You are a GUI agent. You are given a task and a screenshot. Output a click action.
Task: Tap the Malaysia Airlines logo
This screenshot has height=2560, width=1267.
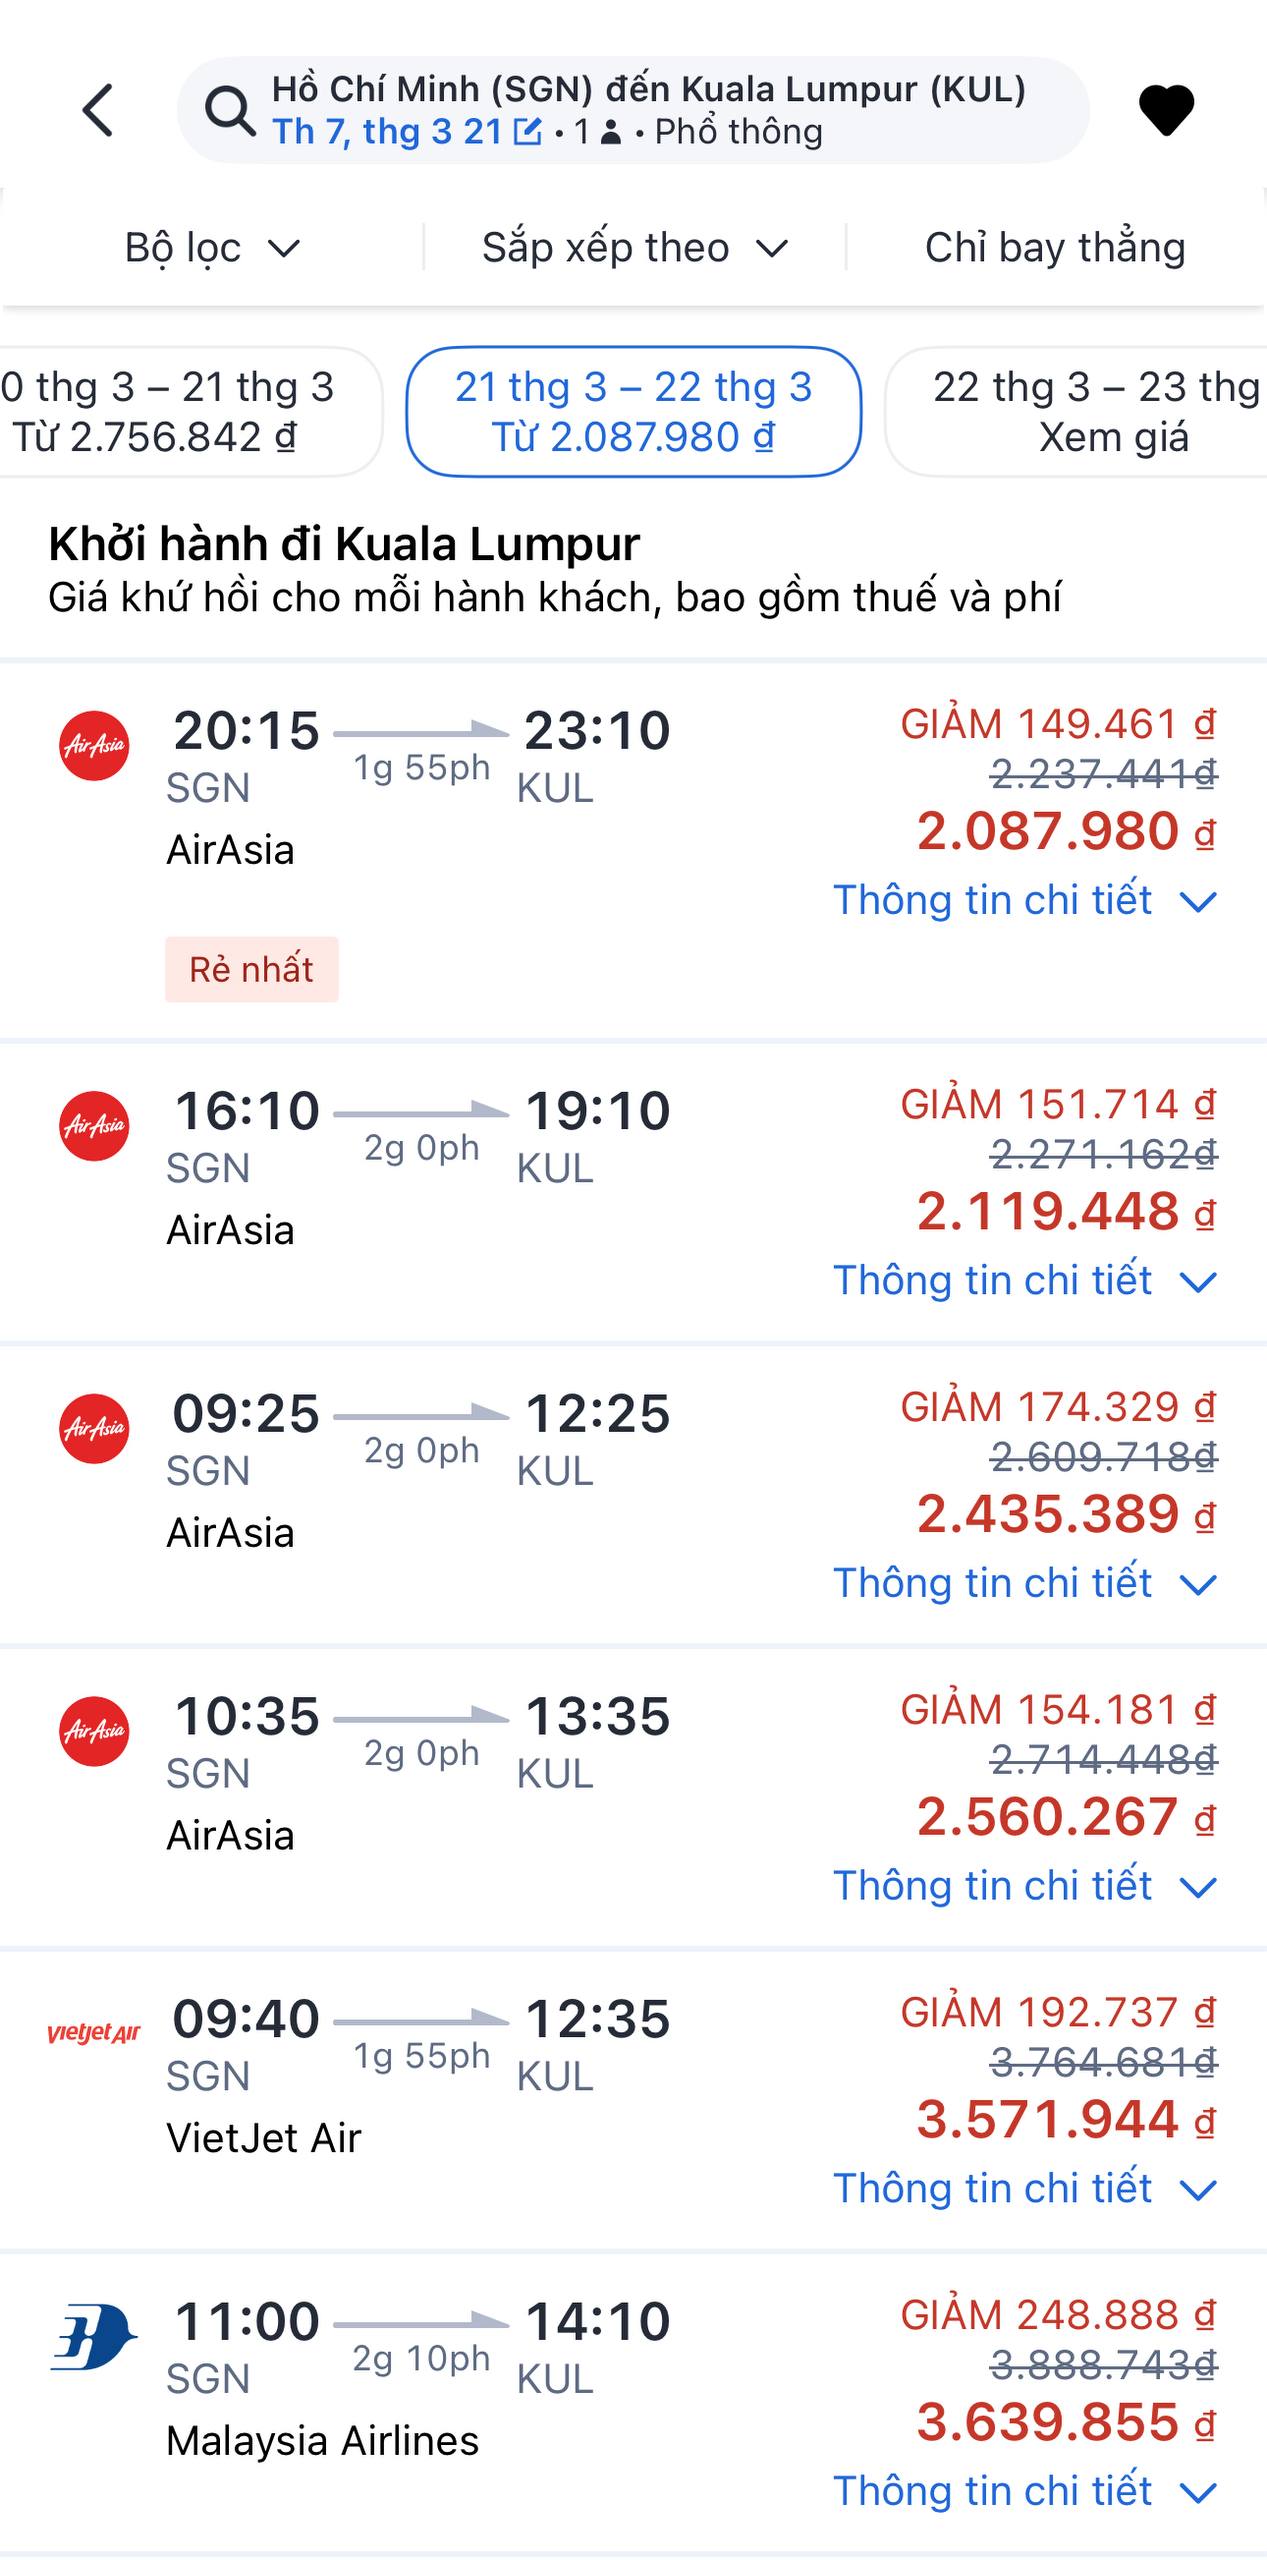pyautogui.click(x=94, y=2337)
